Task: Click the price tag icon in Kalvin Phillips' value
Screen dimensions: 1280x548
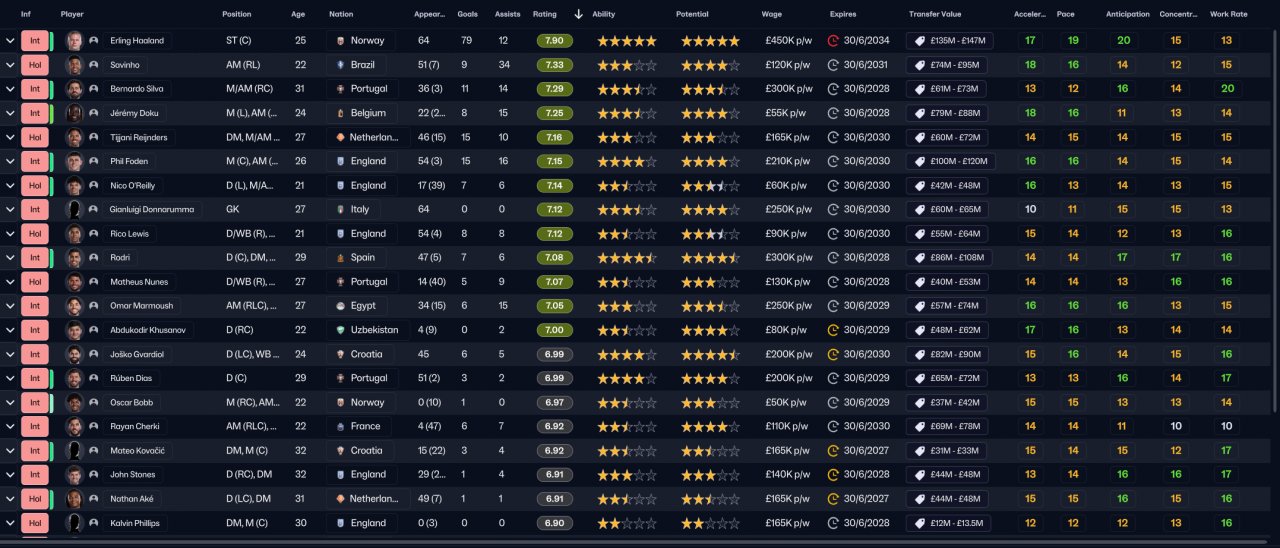Action: (918, 522)
